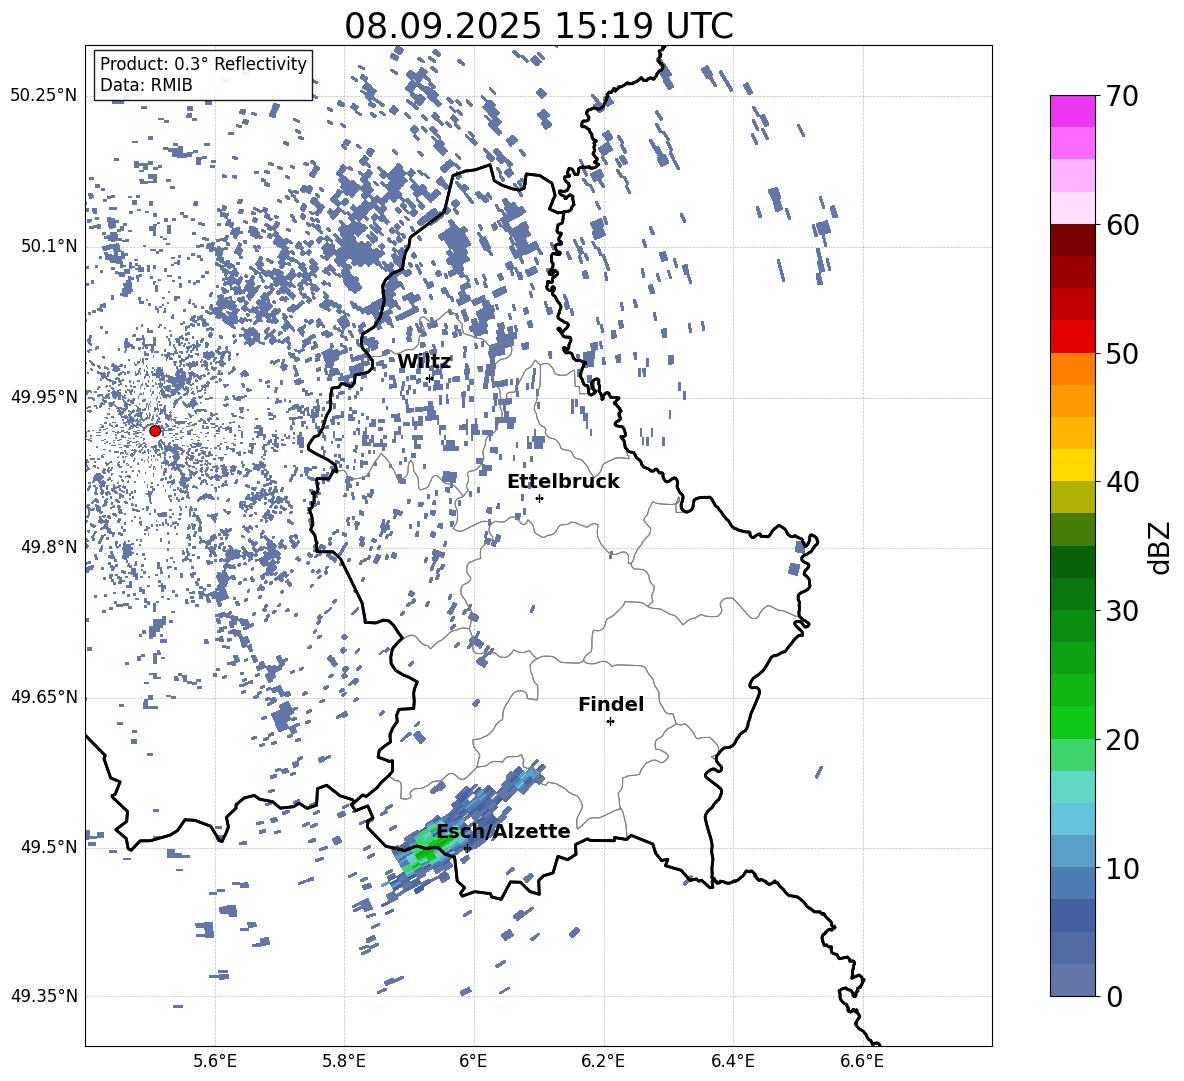Click the Product: 0.3° Reflectivity text
Screen dimensions: 1184x1081
click(x=204, y=64)
